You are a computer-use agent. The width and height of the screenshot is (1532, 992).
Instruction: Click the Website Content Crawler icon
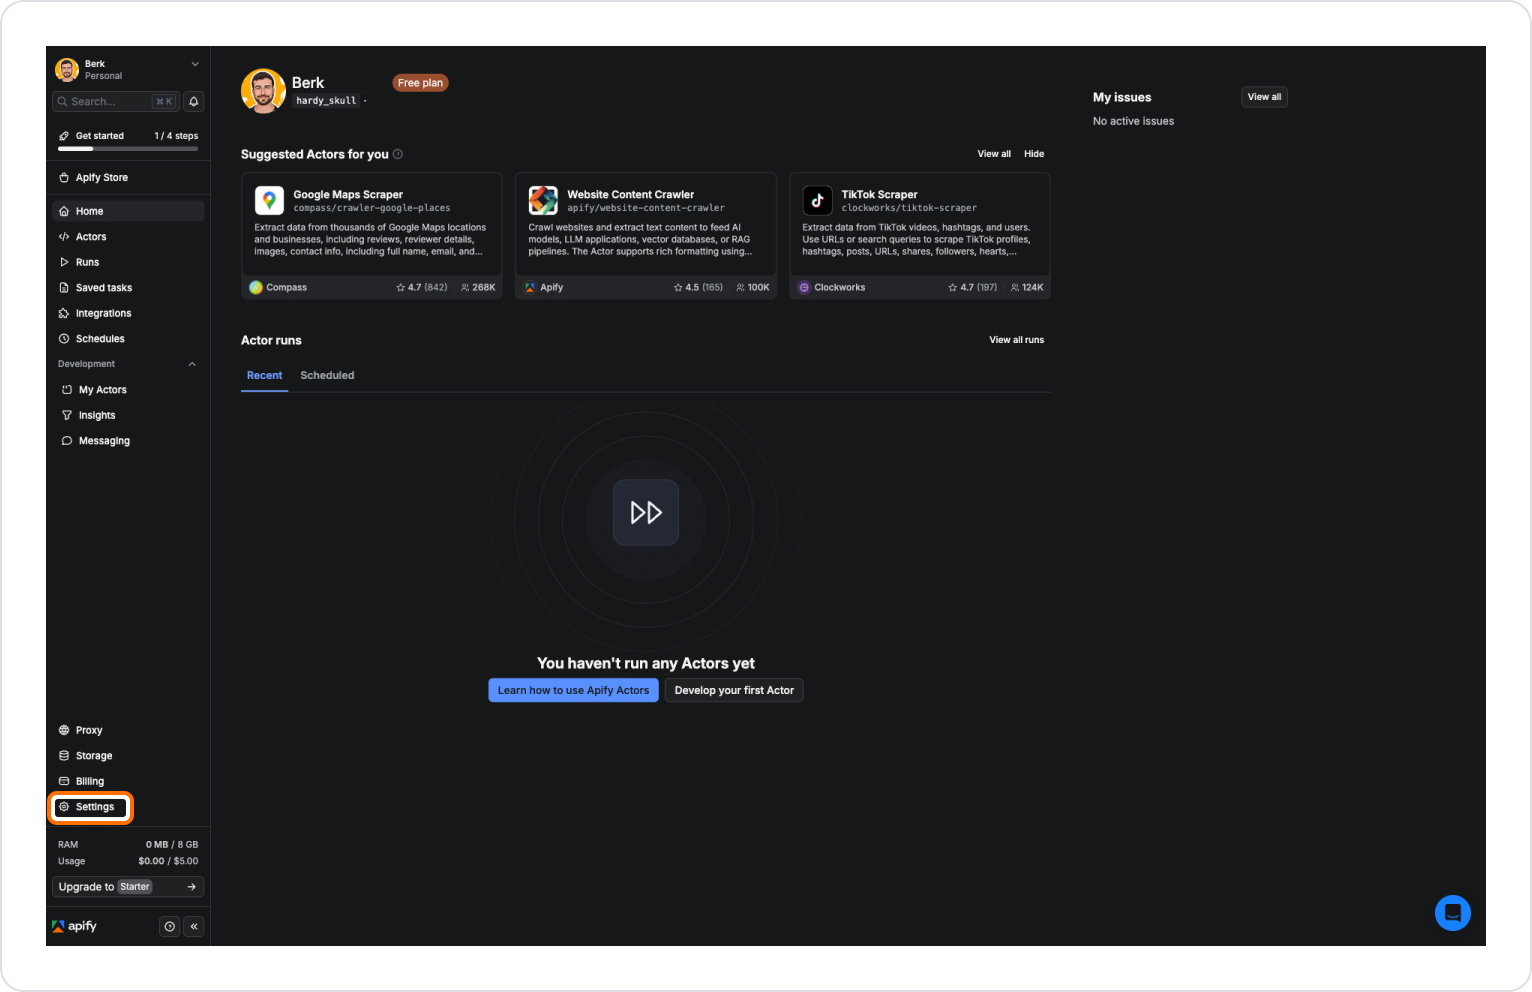[543, 200]
